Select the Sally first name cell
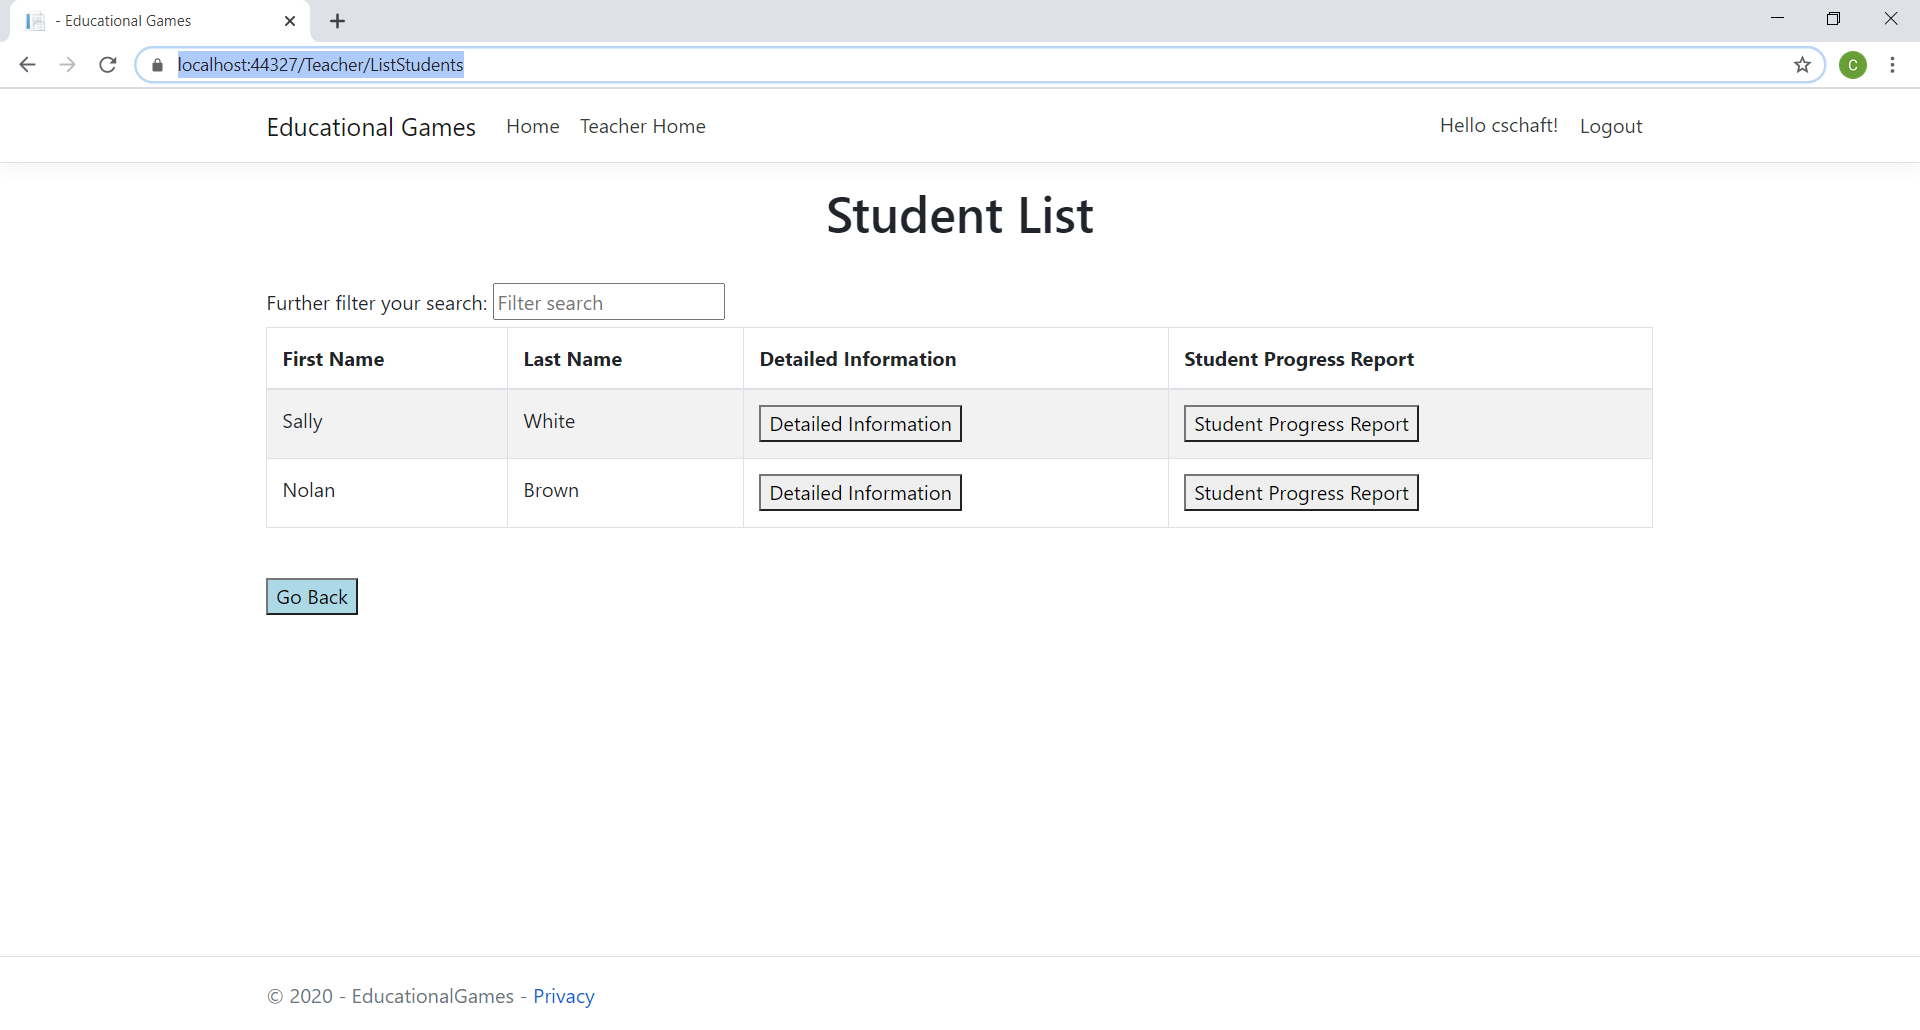The height and width of the screenshot is (1030, 1920). point(386,423)
